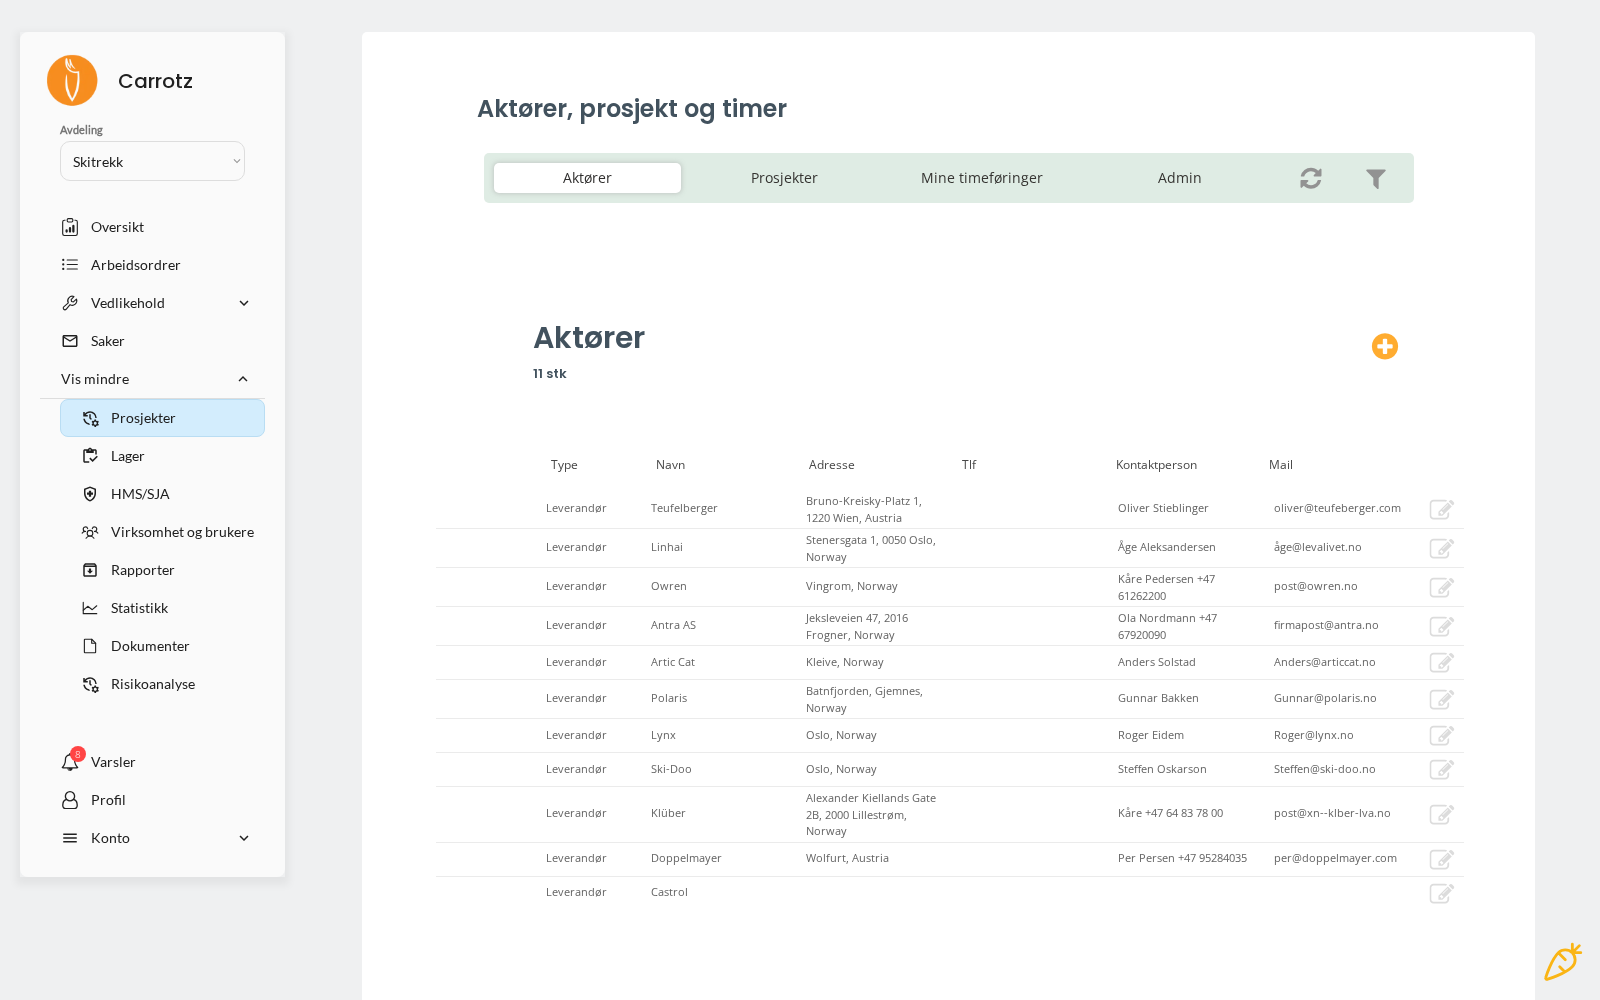This screenshot has width=1600, height=1000.
Task: Open the Avdeling Skitrekk dropdown
Action: coord(152,161)
